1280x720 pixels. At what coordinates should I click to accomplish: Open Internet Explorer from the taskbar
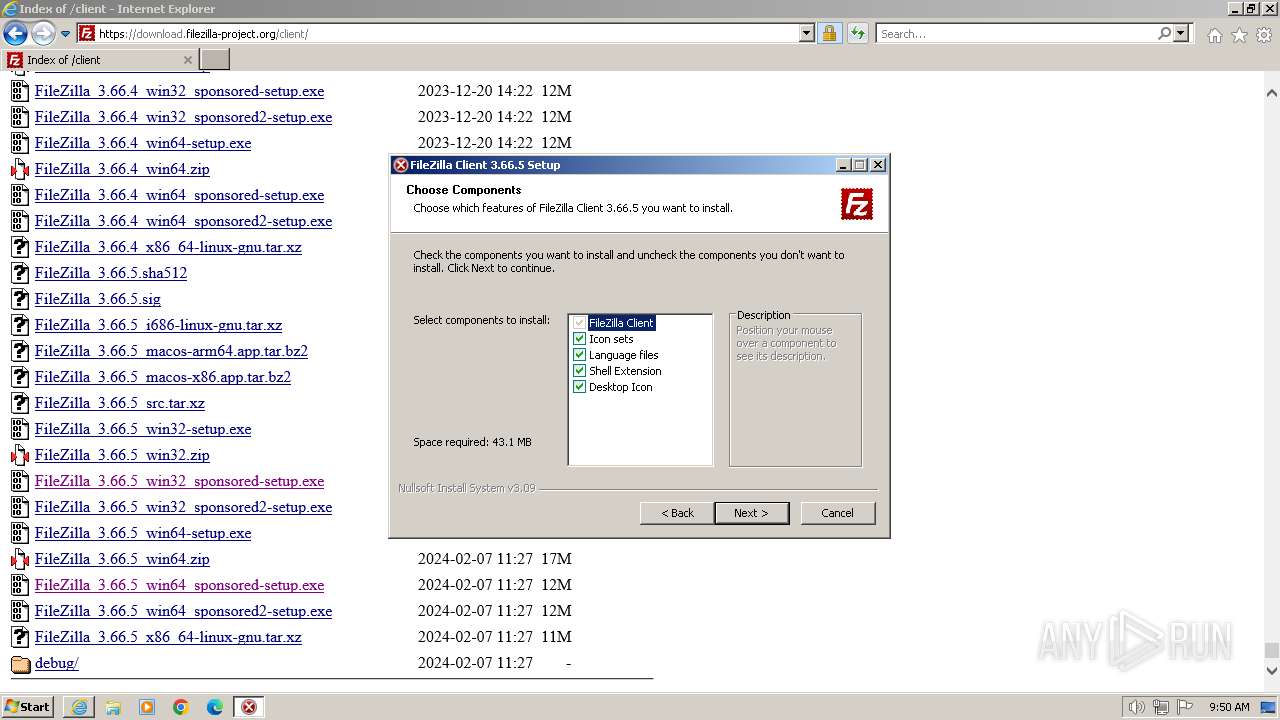coord(79,707)
